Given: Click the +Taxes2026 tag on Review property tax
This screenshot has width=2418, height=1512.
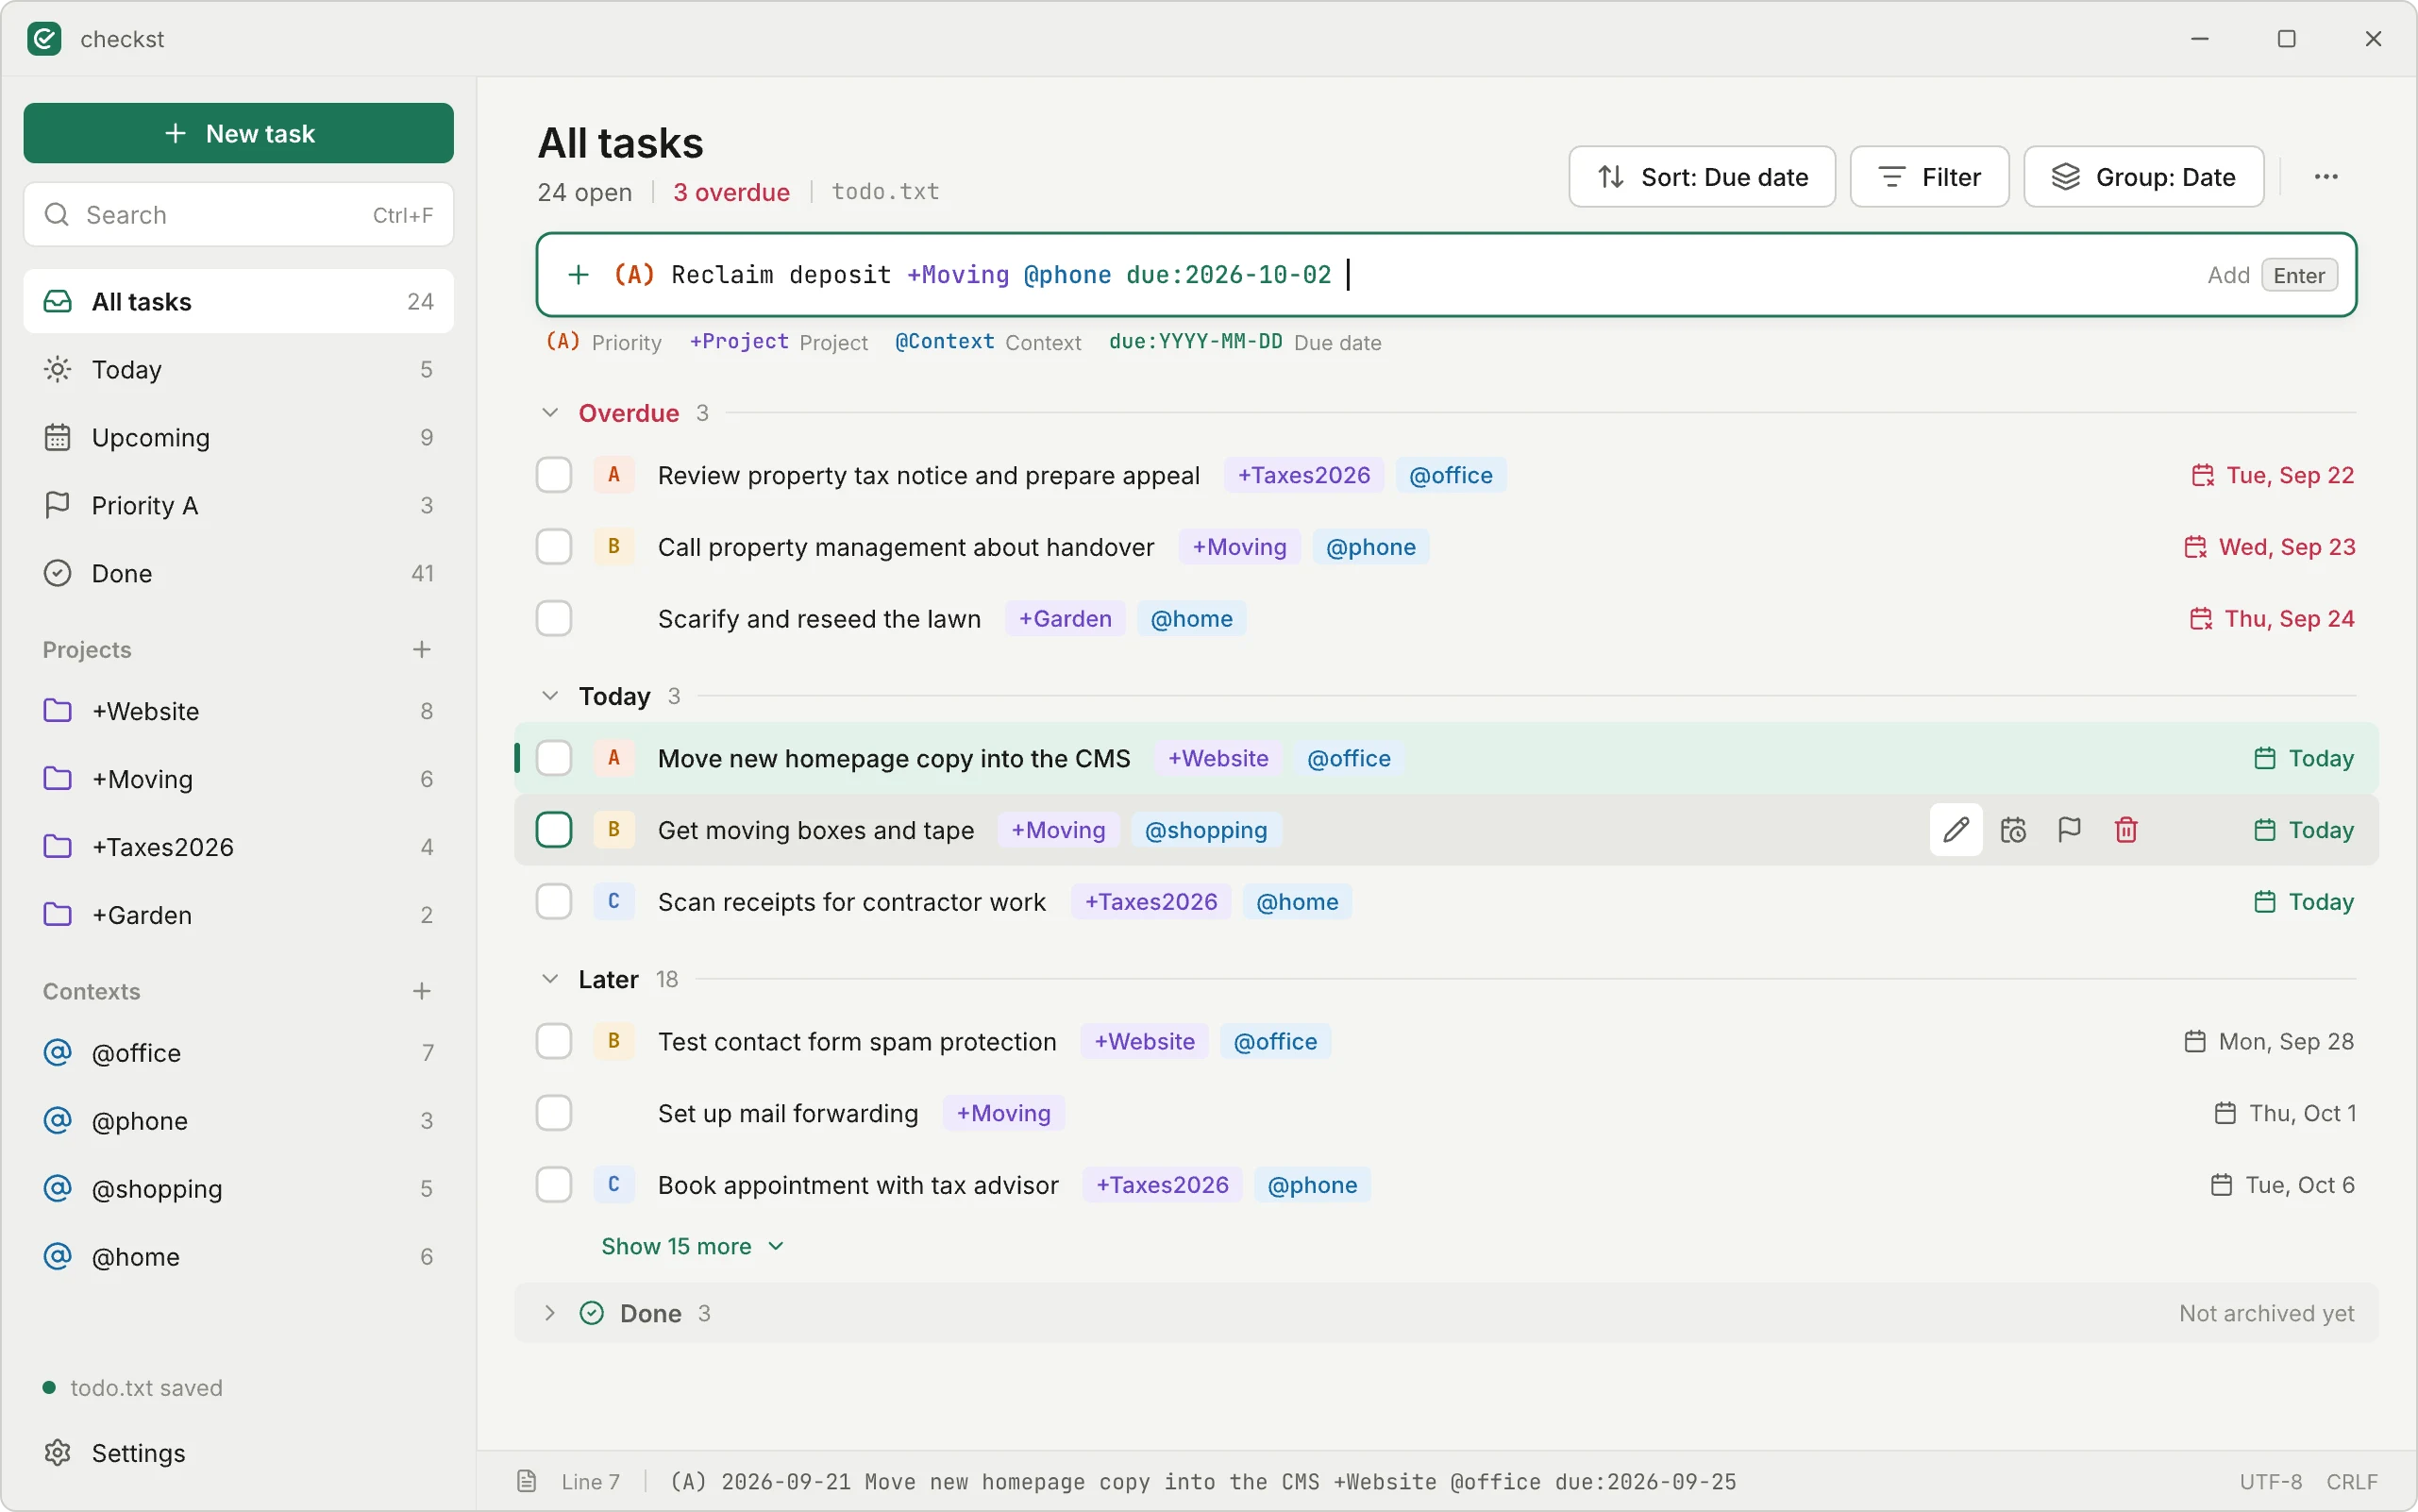Looking at the screenshot, I should pos(1304,475).
